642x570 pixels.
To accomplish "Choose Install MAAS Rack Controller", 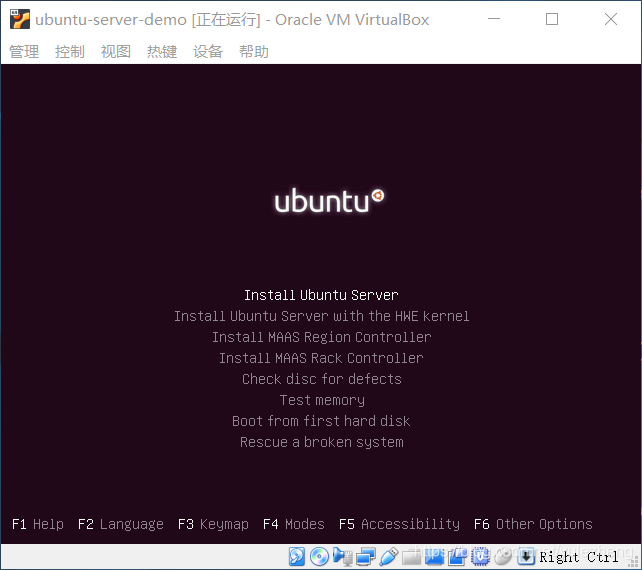I will coord(321,358).
